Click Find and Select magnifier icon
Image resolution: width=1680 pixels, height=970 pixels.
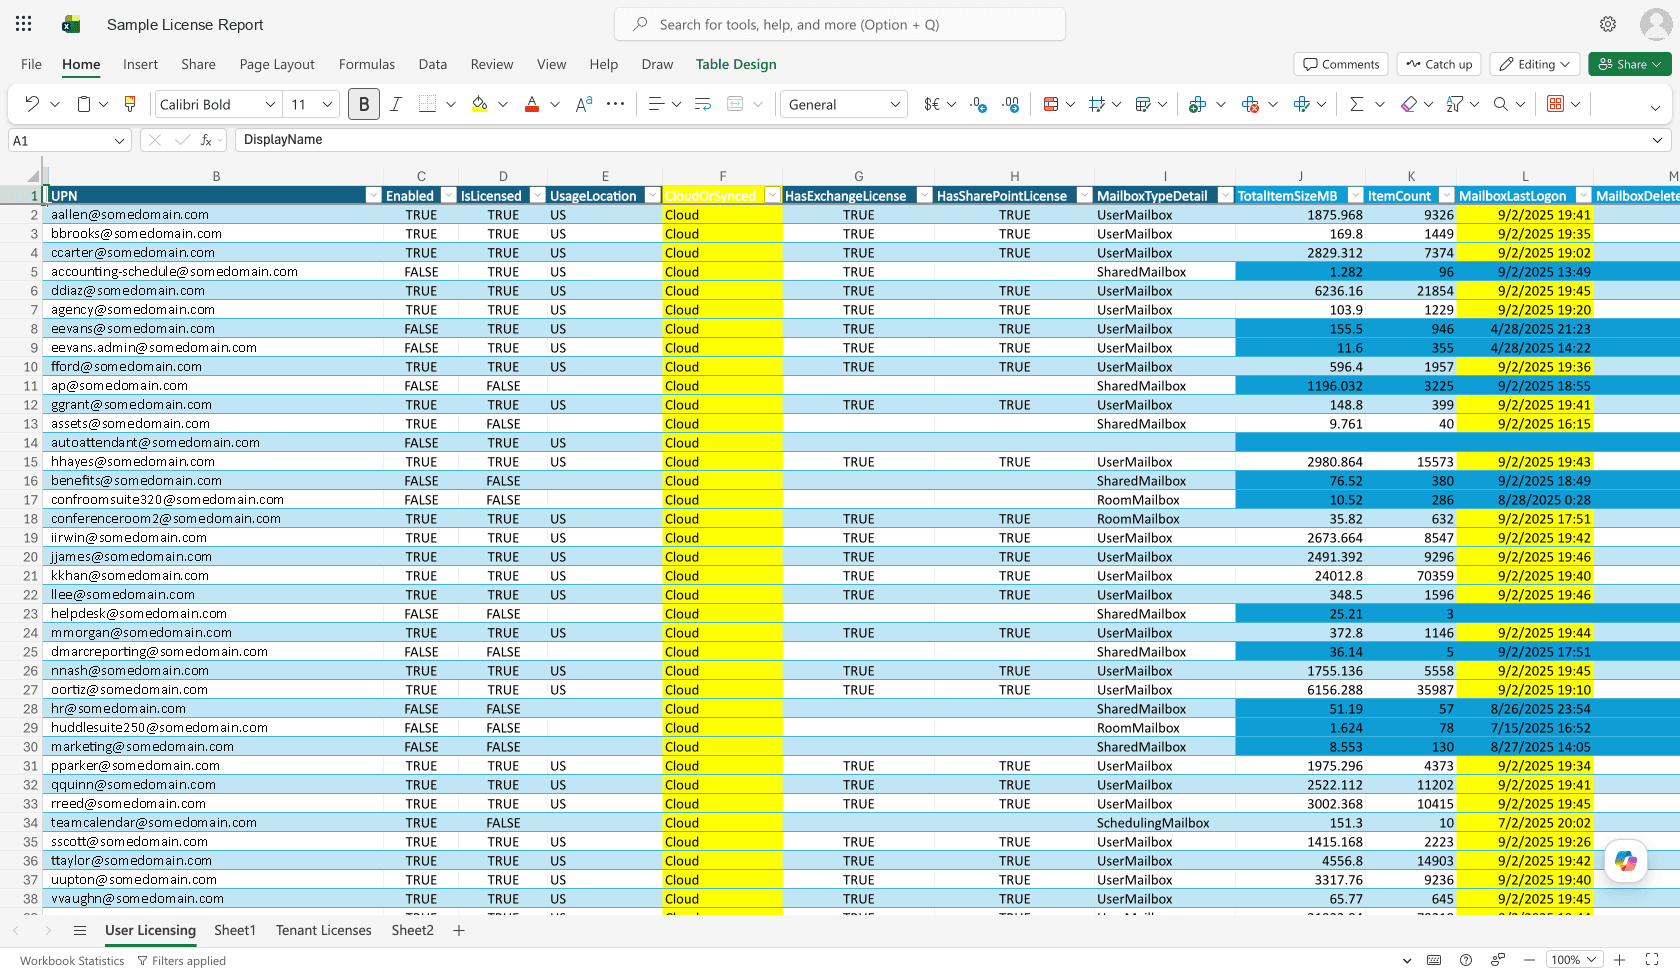pos(1500,104)
